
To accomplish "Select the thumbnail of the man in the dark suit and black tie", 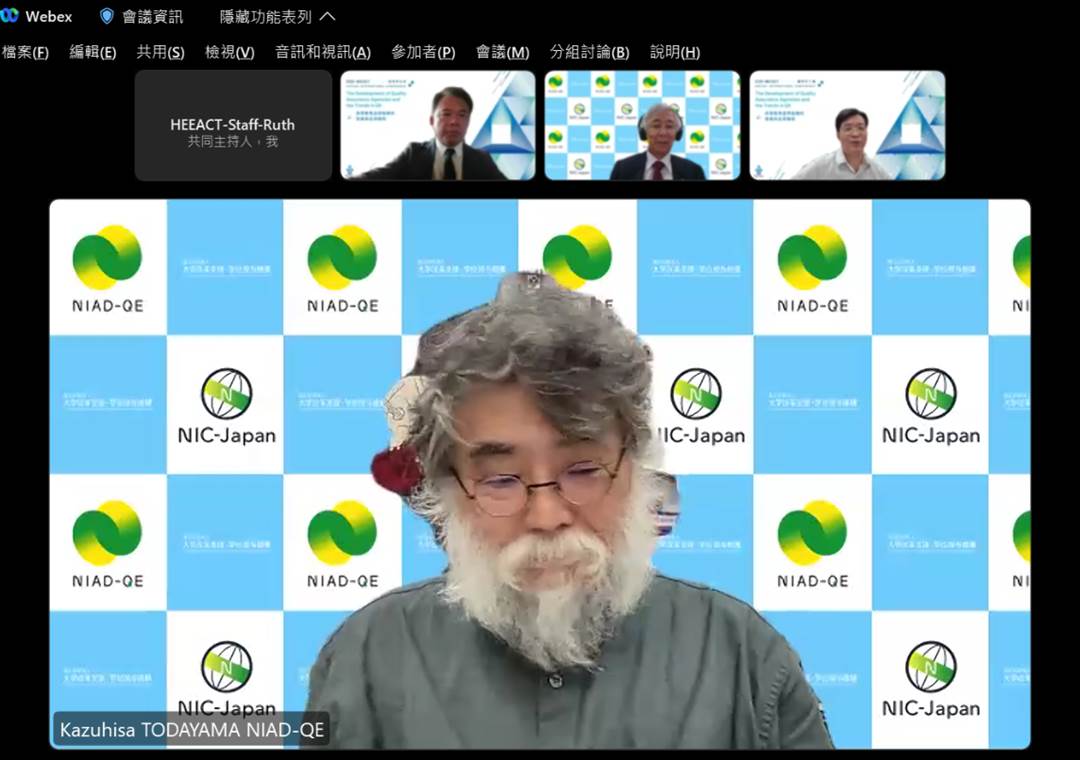I will pyautogui.click(x=437, y=125).
